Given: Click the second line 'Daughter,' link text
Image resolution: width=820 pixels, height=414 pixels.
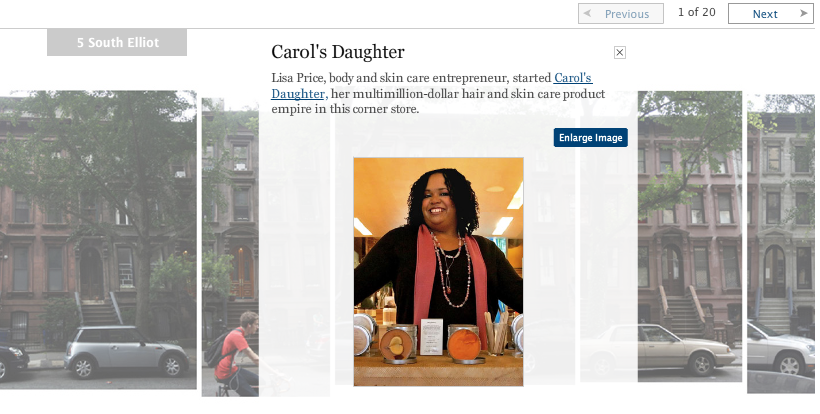Looking at the screenshot, I should 300,94.
